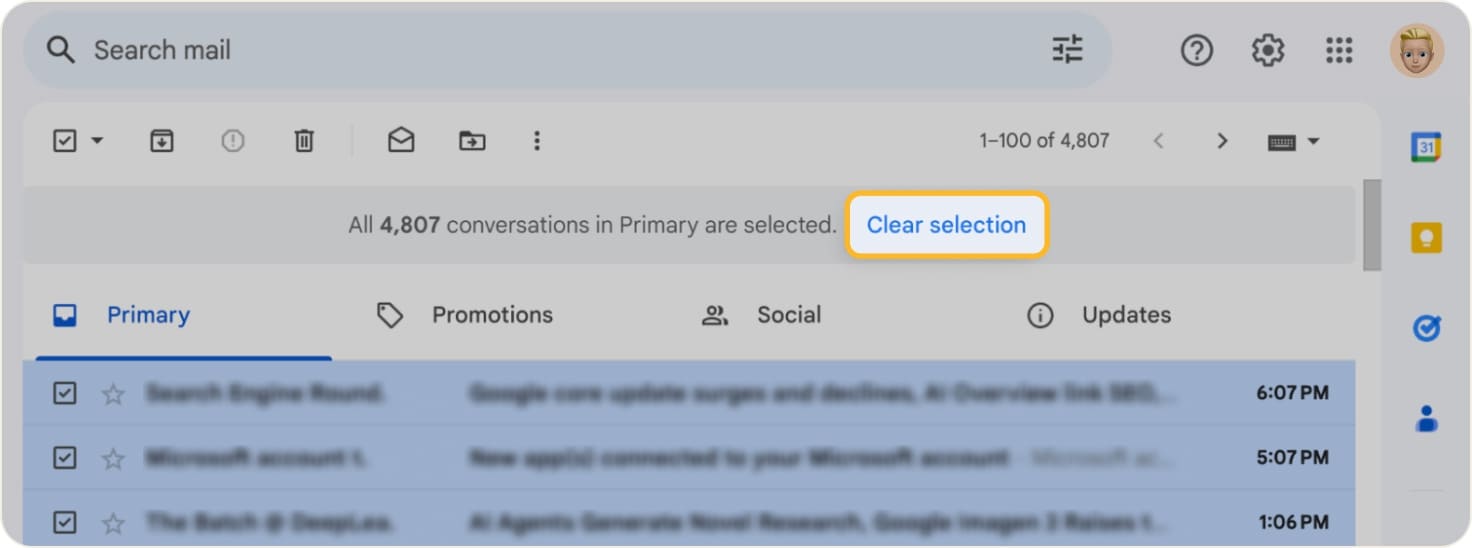Viewport: 1472px width, 548px height.
Task: Open the Move to folder icon
Action: [x=472, y=141]
